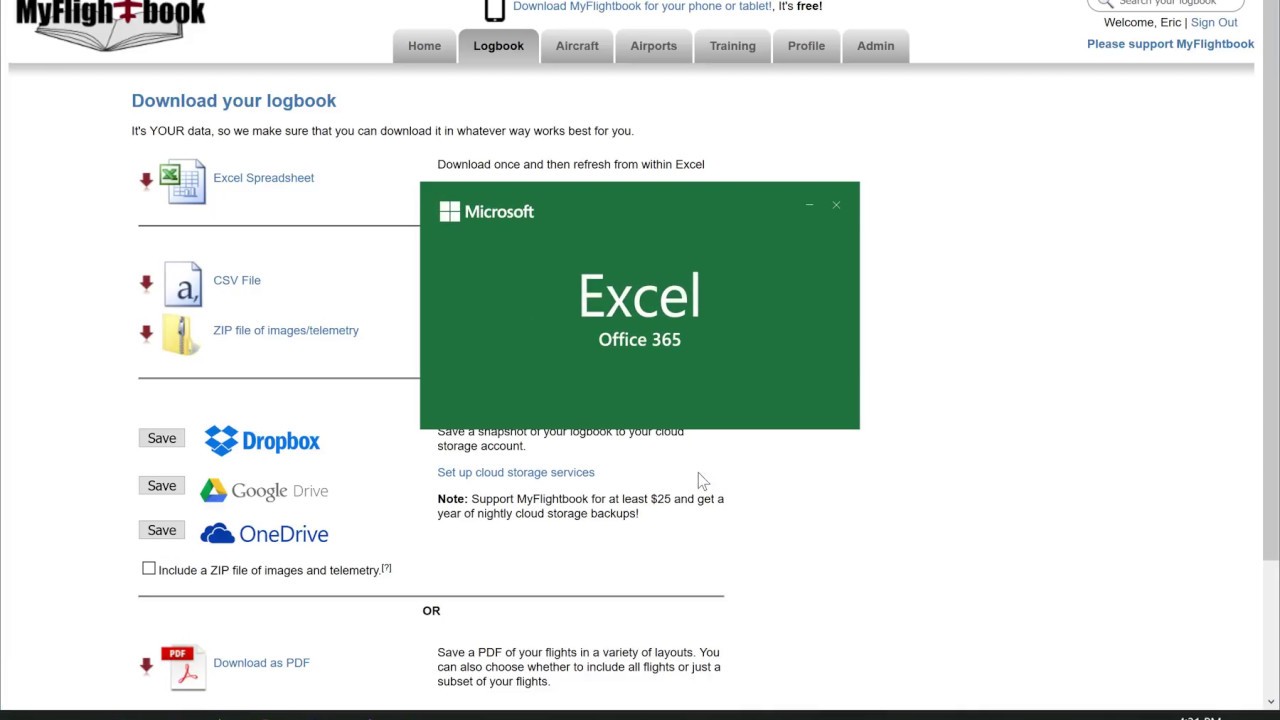Click the CSV File link
1280x720 pixels.
(236, 280)
